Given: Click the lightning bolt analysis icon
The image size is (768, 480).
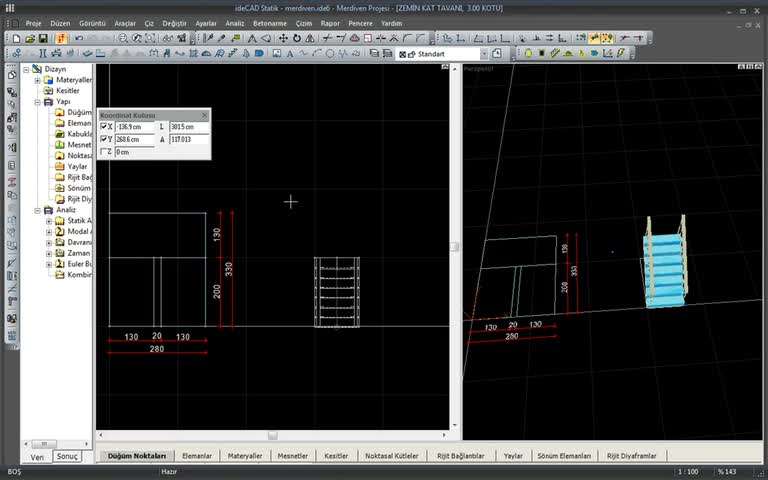Looking at the screenshot, I should click(621, 53).
